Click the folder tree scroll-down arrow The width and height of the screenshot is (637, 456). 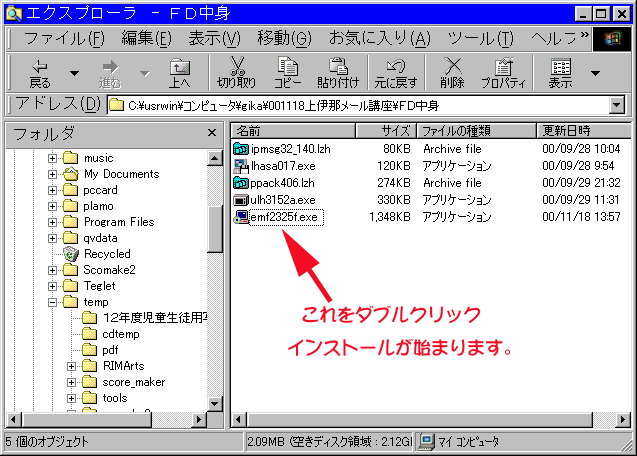(214, 404)
